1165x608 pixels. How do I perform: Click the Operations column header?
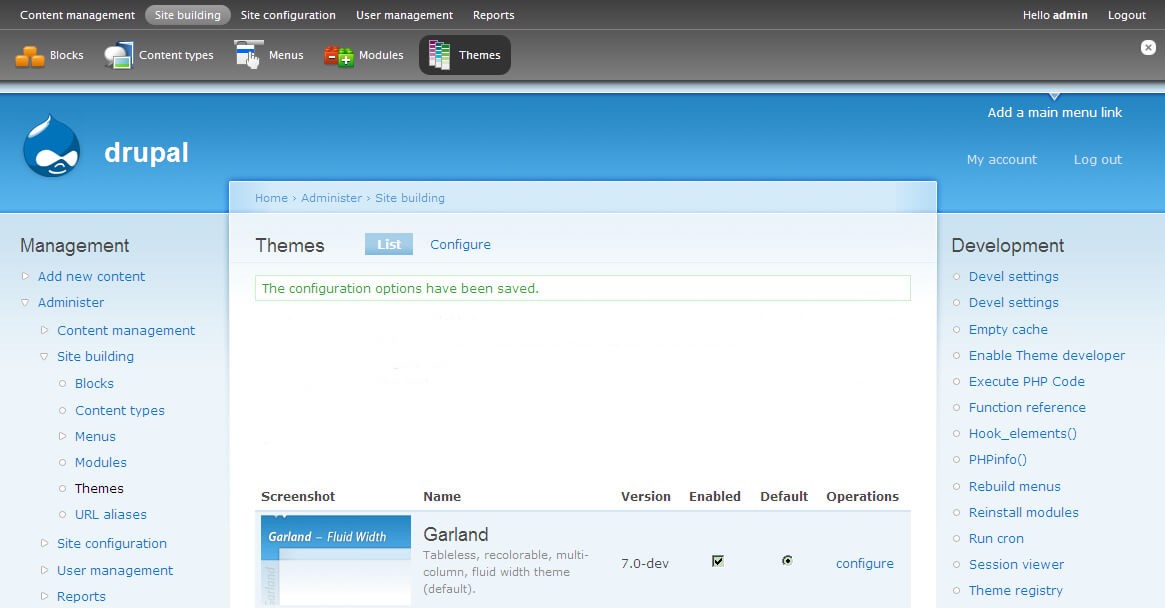click(x=863, y=497)
